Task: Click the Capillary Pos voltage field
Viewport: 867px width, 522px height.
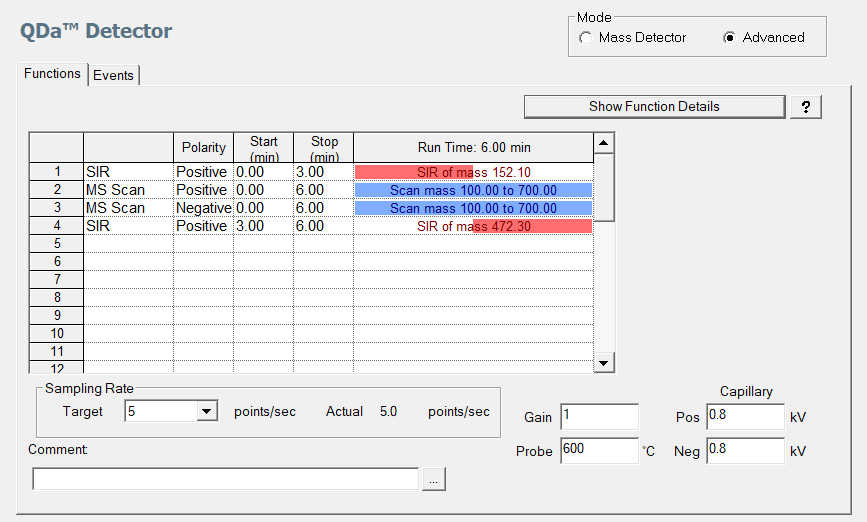Action: point(745,416)
